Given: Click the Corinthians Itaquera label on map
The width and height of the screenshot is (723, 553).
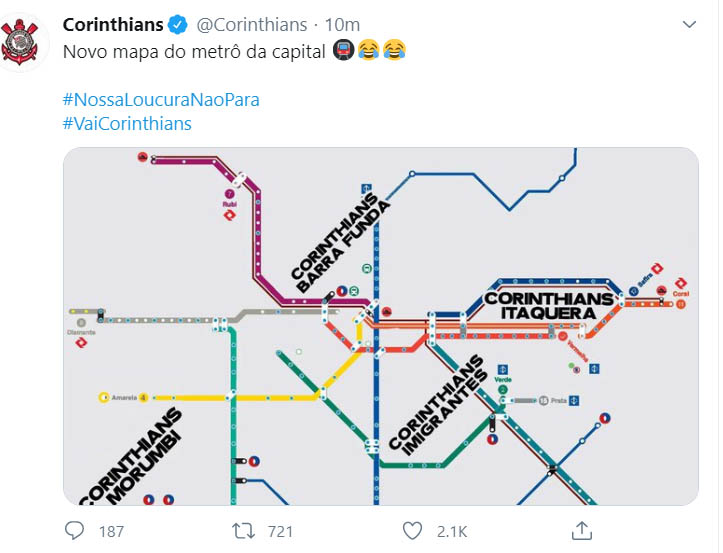Looking at the screenshot, I should (x=548, y=305).
